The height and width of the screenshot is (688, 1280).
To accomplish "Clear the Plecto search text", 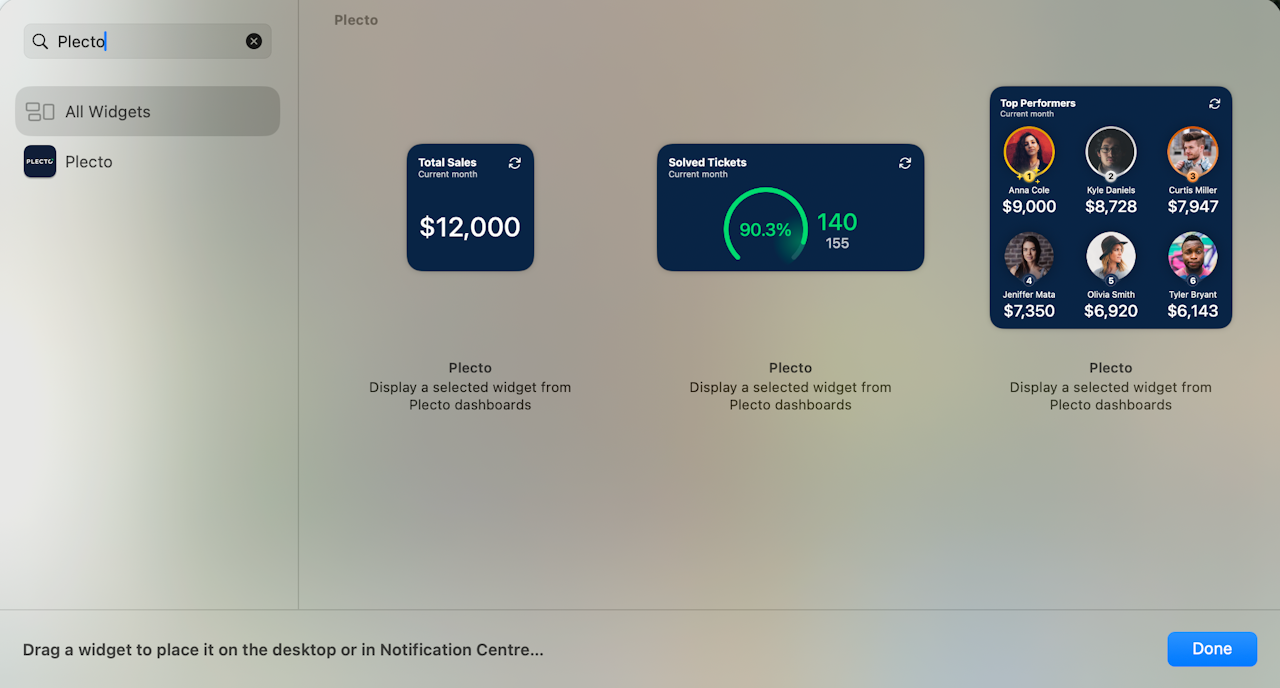I will click(254, 41).
